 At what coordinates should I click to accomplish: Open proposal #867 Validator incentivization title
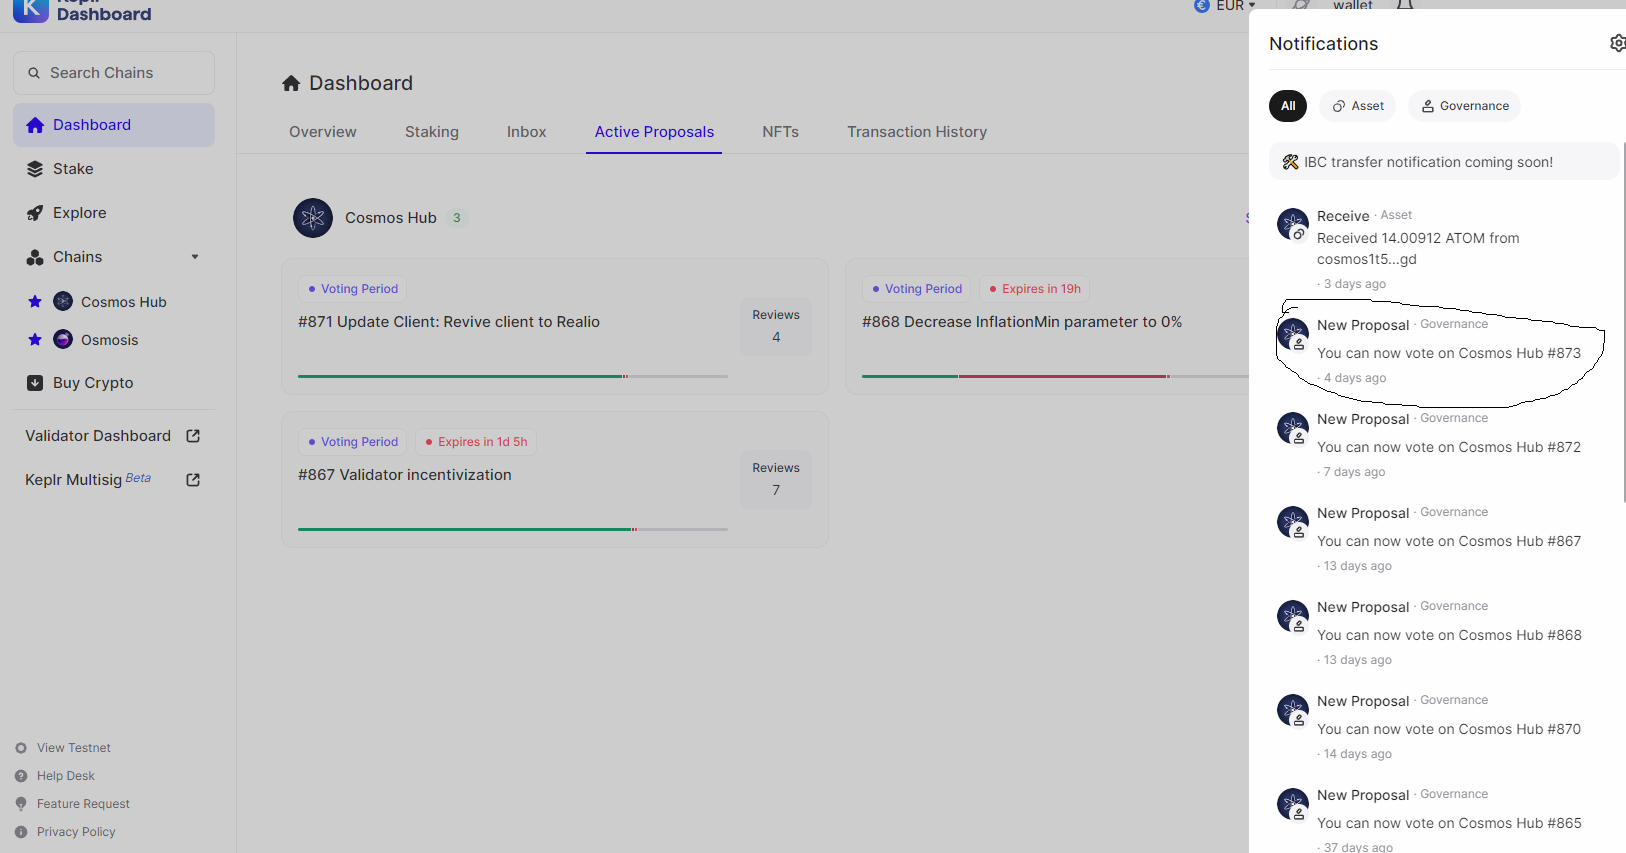click(405, 475)
